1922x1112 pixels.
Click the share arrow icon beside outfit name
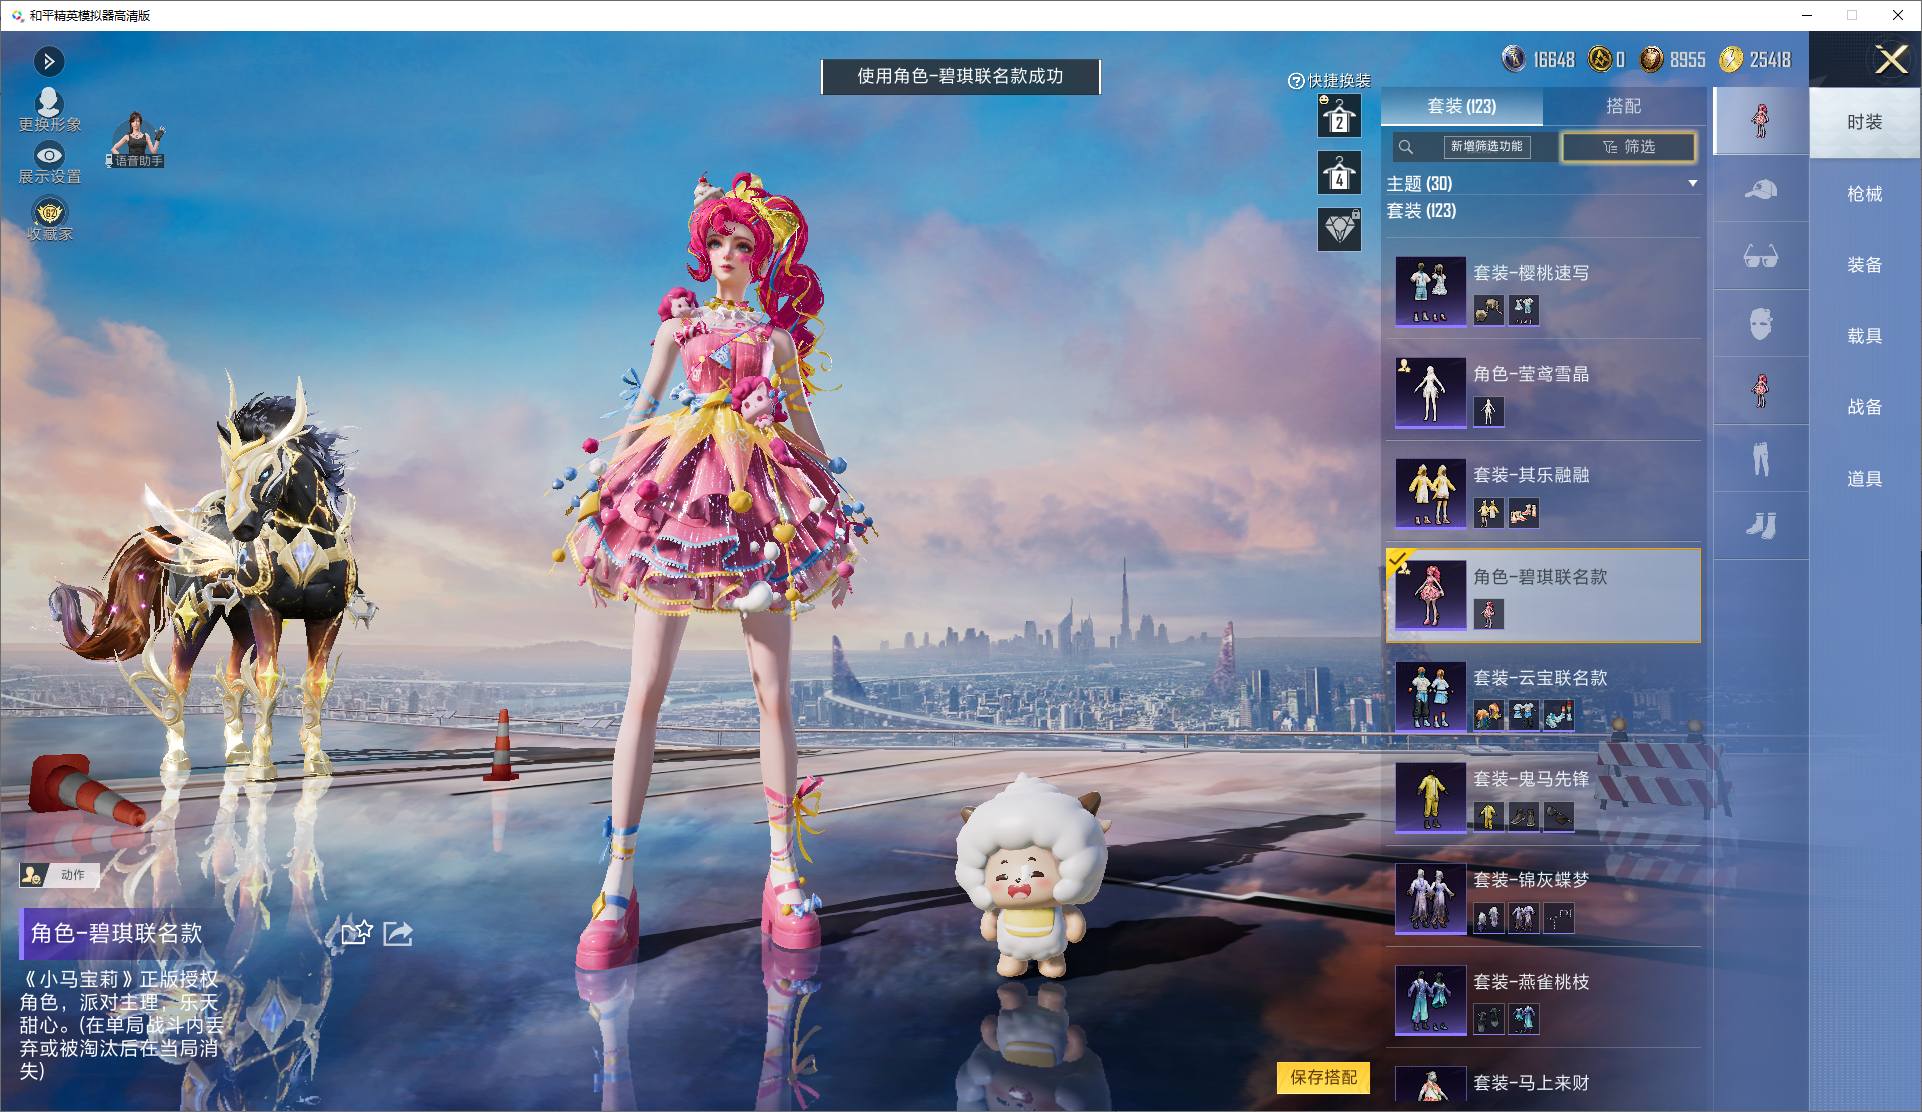click(398, 933)
